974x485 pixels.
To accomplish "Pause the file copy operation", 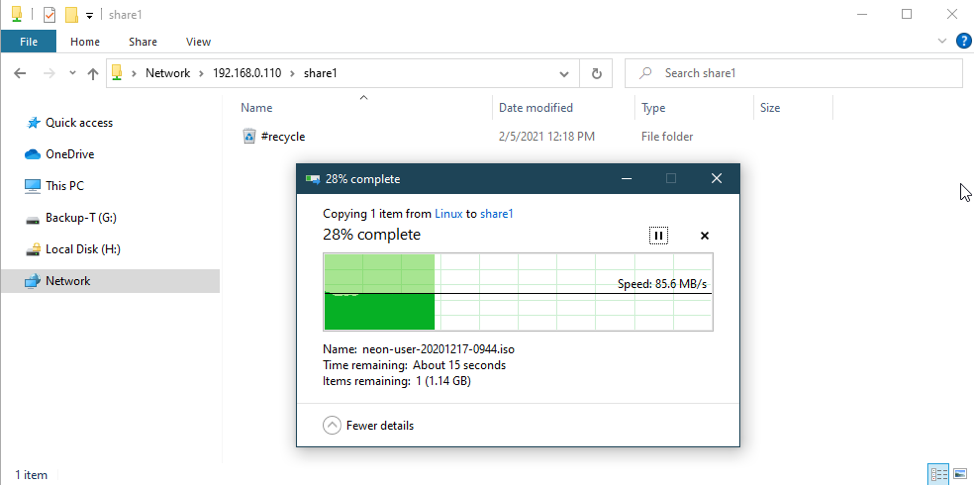I will coord(658,236).
